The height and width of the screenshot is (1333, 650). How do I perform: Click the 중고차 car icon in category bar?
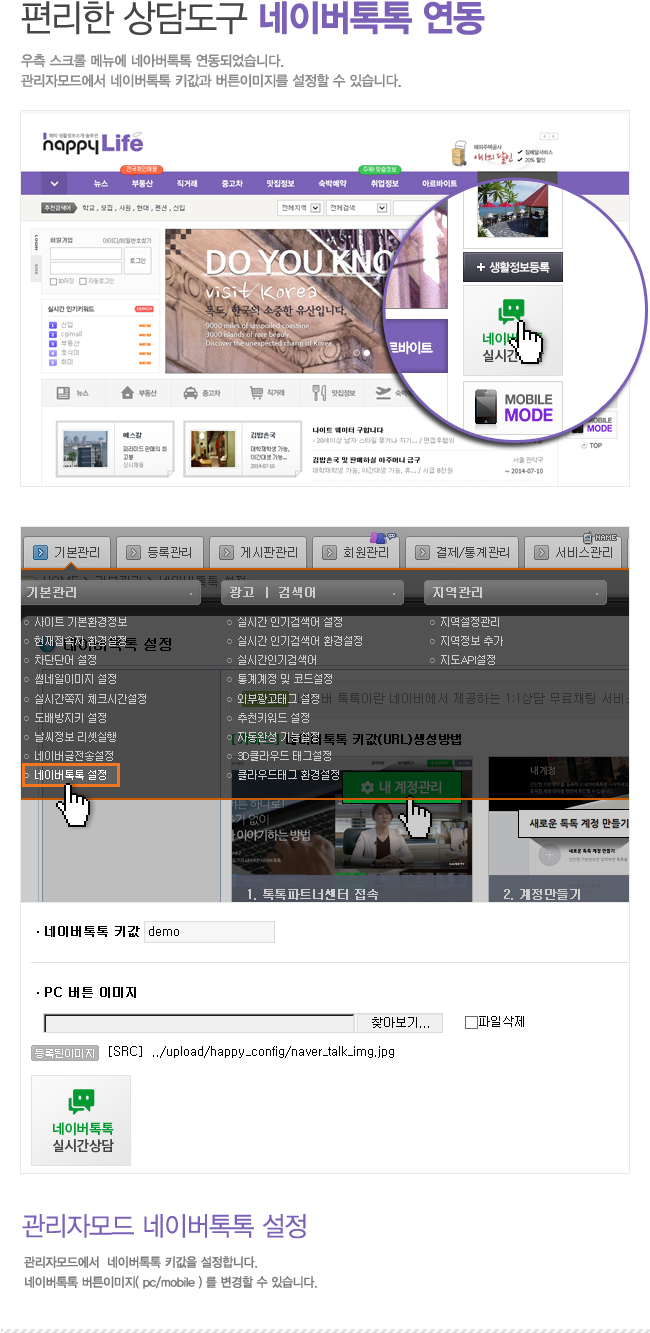click(191, 393)
